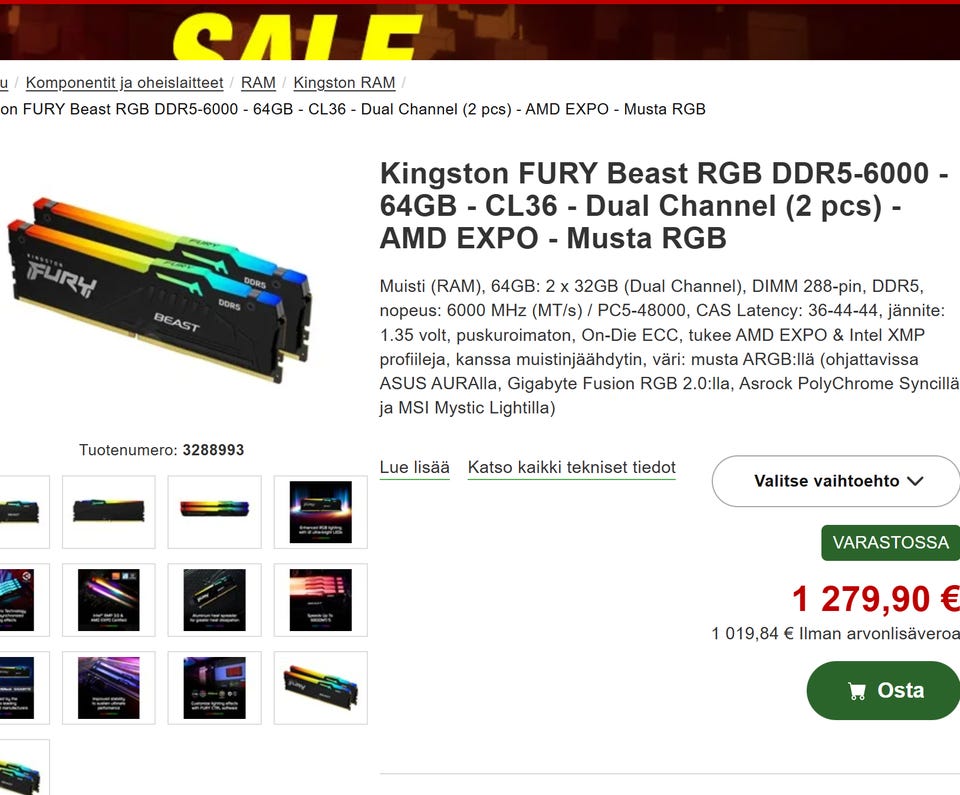Image resolution: width=960 pixels, height=795 pixels.
Task: Select the FURY CTRL software thumbnail
Action: 214,688
